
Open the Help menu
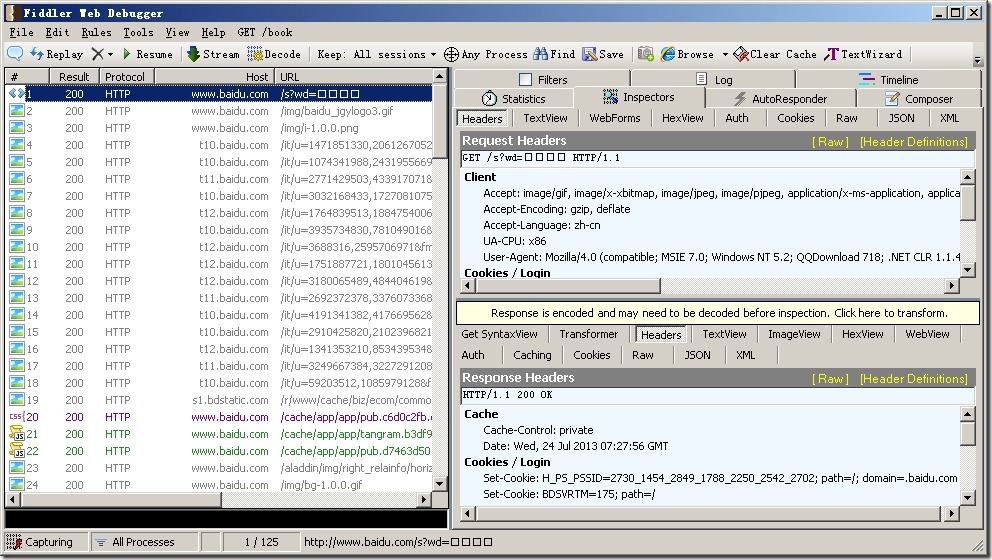point(213,32)
